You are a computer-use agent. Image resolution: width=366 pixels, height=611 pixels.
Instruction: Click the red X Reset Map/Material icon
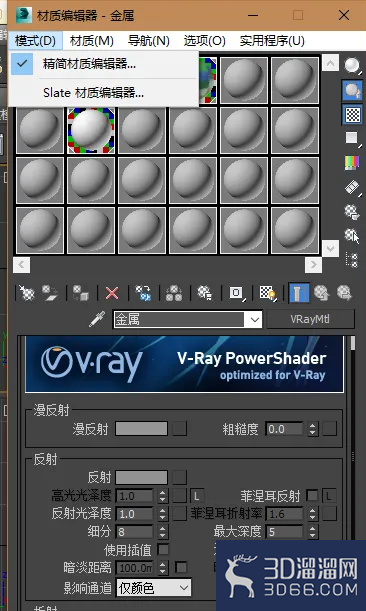[x=112, y=293]
